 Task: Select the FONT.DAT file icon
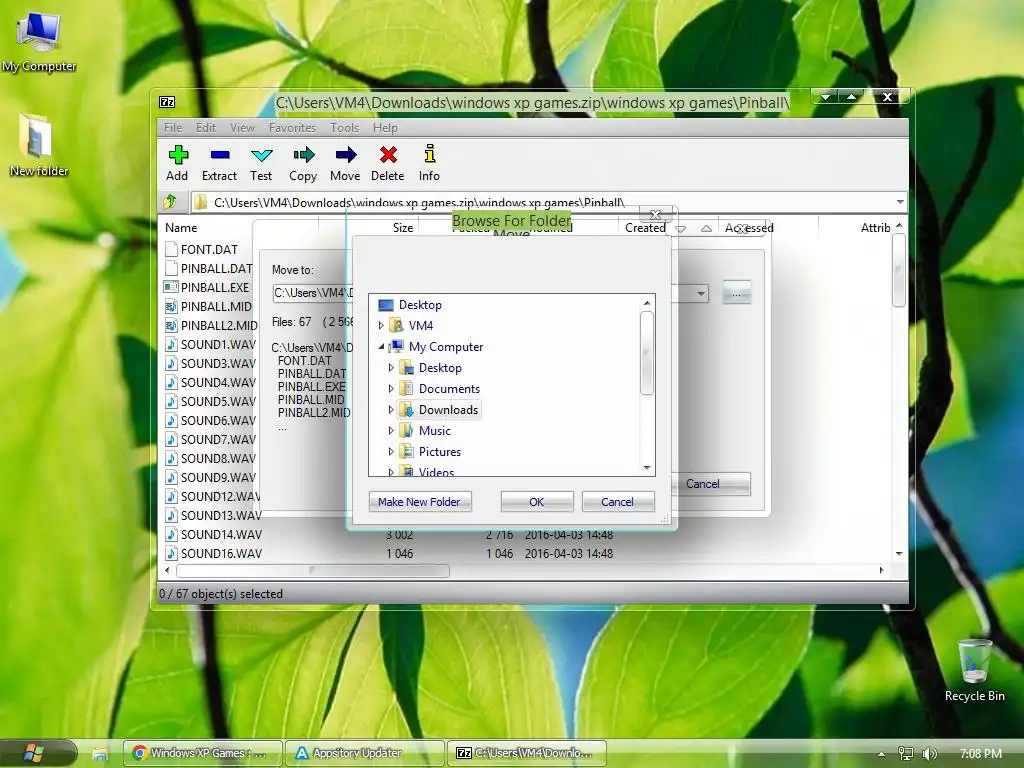(172, 249)
